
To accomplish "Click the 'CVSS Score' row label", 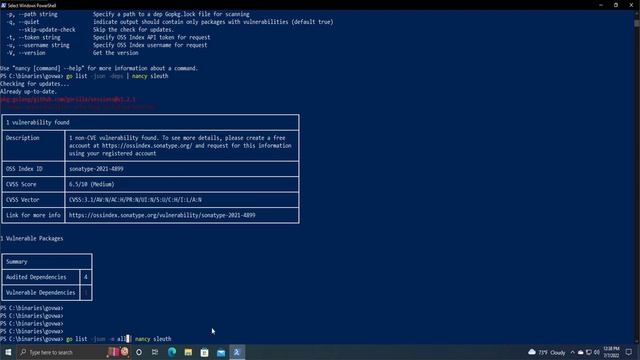I will (21, 184).
